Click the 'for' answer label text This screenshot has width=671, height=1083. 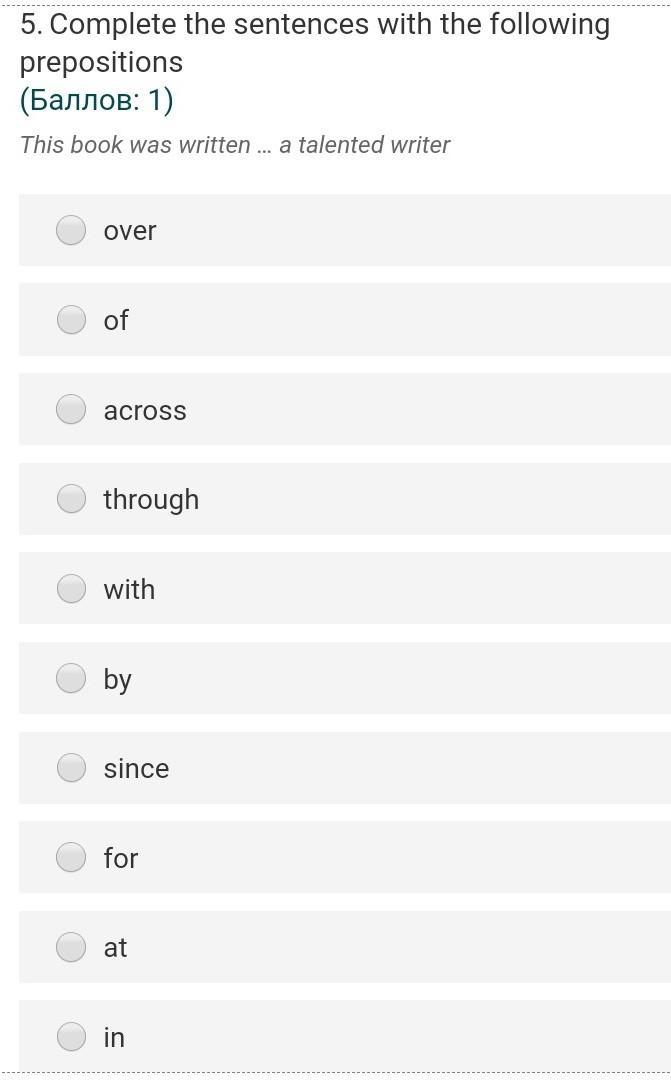[x=121, y=859]
